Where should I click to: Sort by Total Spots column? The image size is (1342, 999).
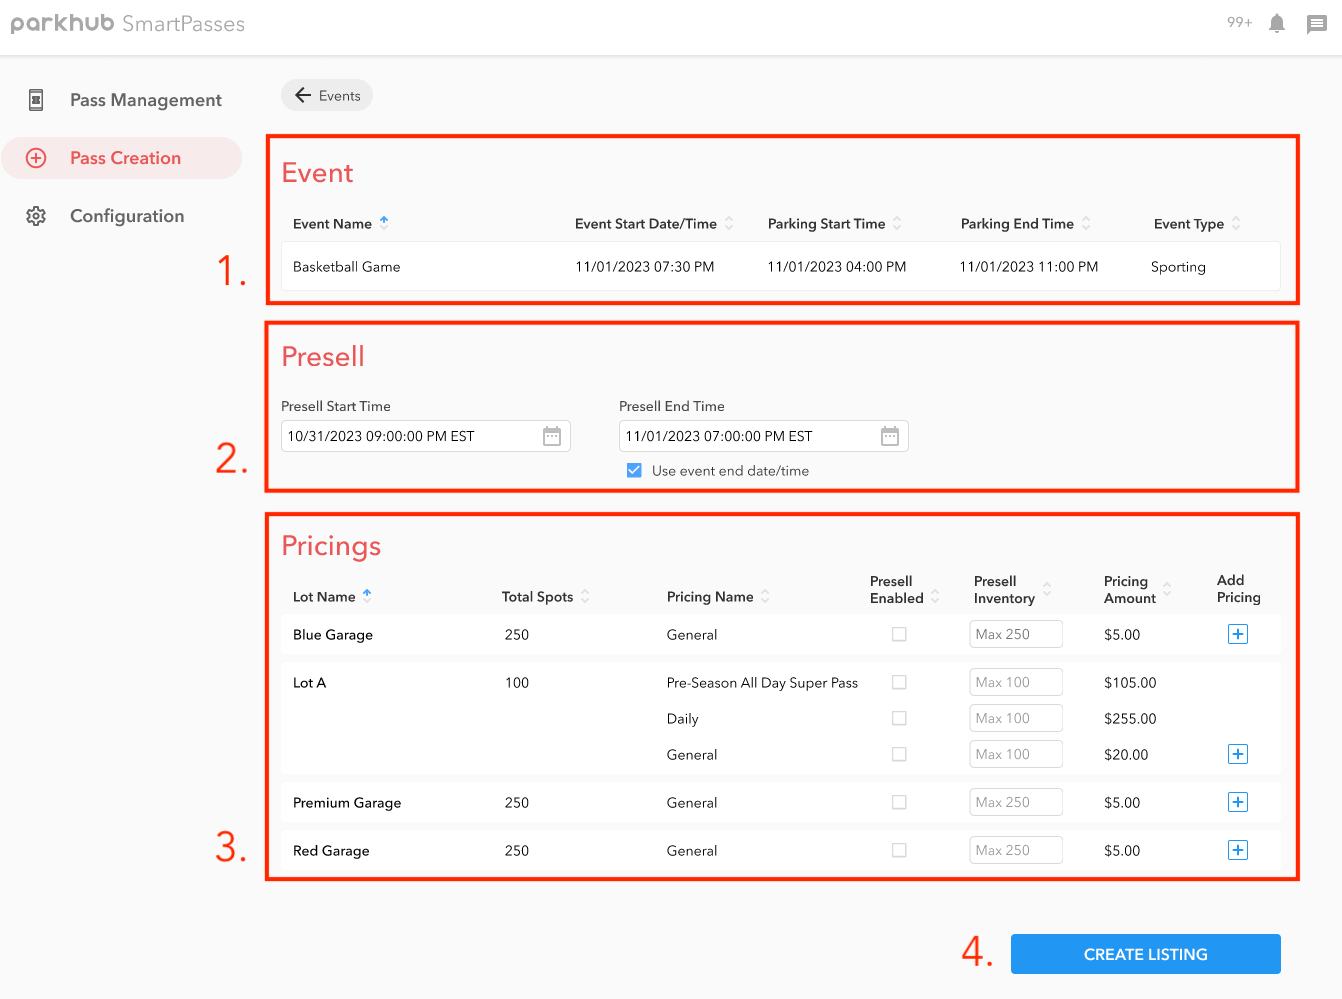[x=585, y=596]
